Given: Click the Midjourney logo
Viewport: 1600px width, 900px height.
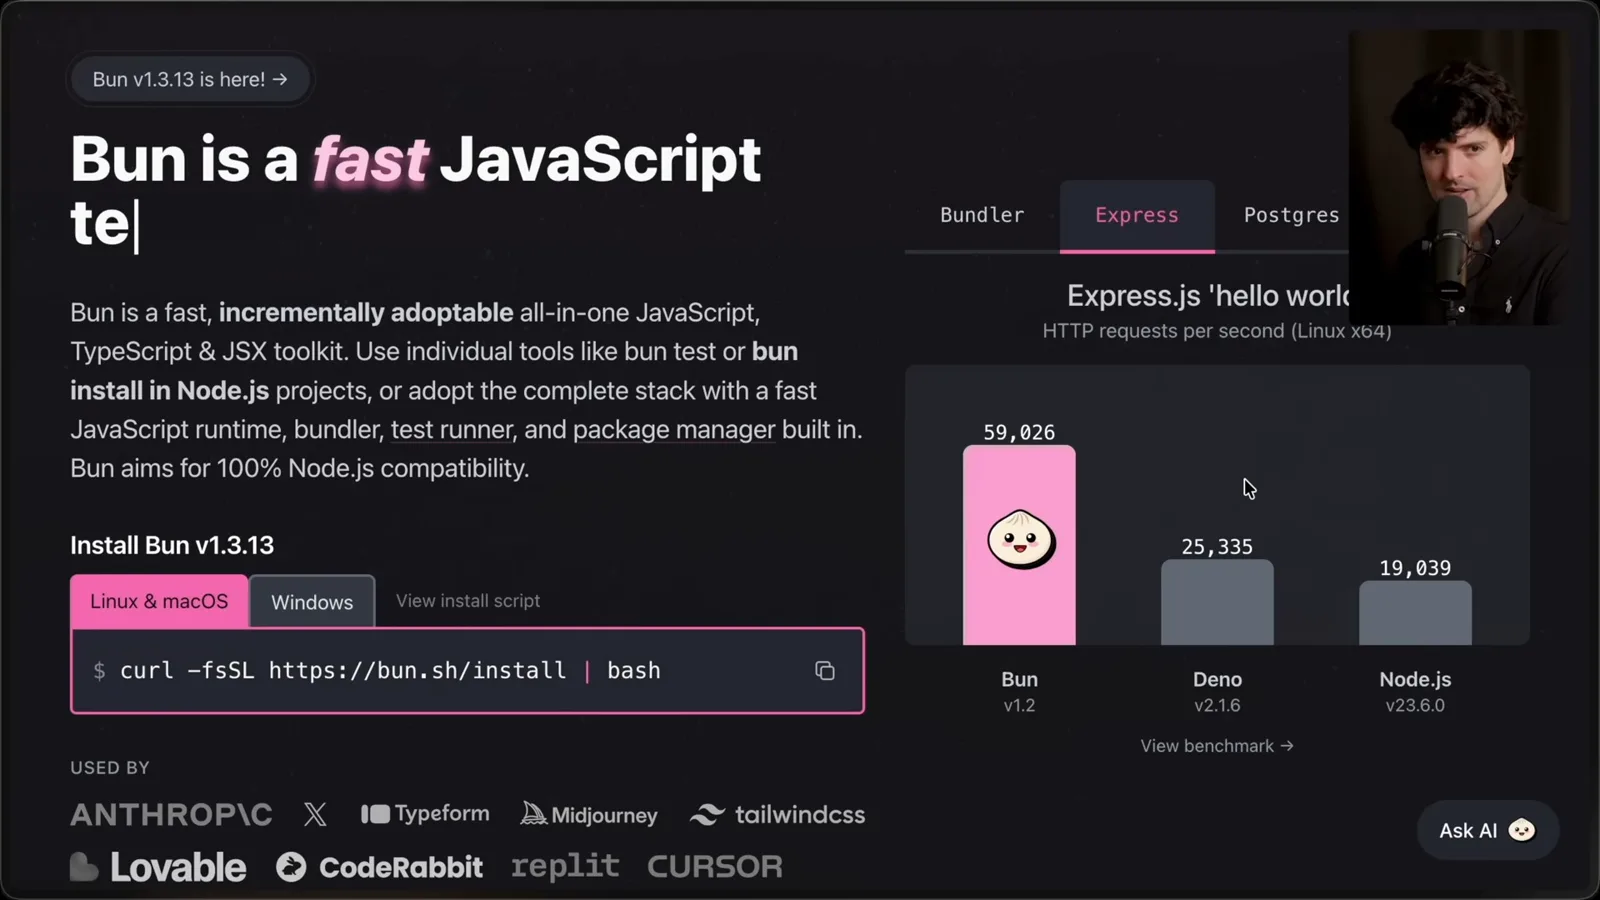Looking at the screenshot, I should 589,815.
